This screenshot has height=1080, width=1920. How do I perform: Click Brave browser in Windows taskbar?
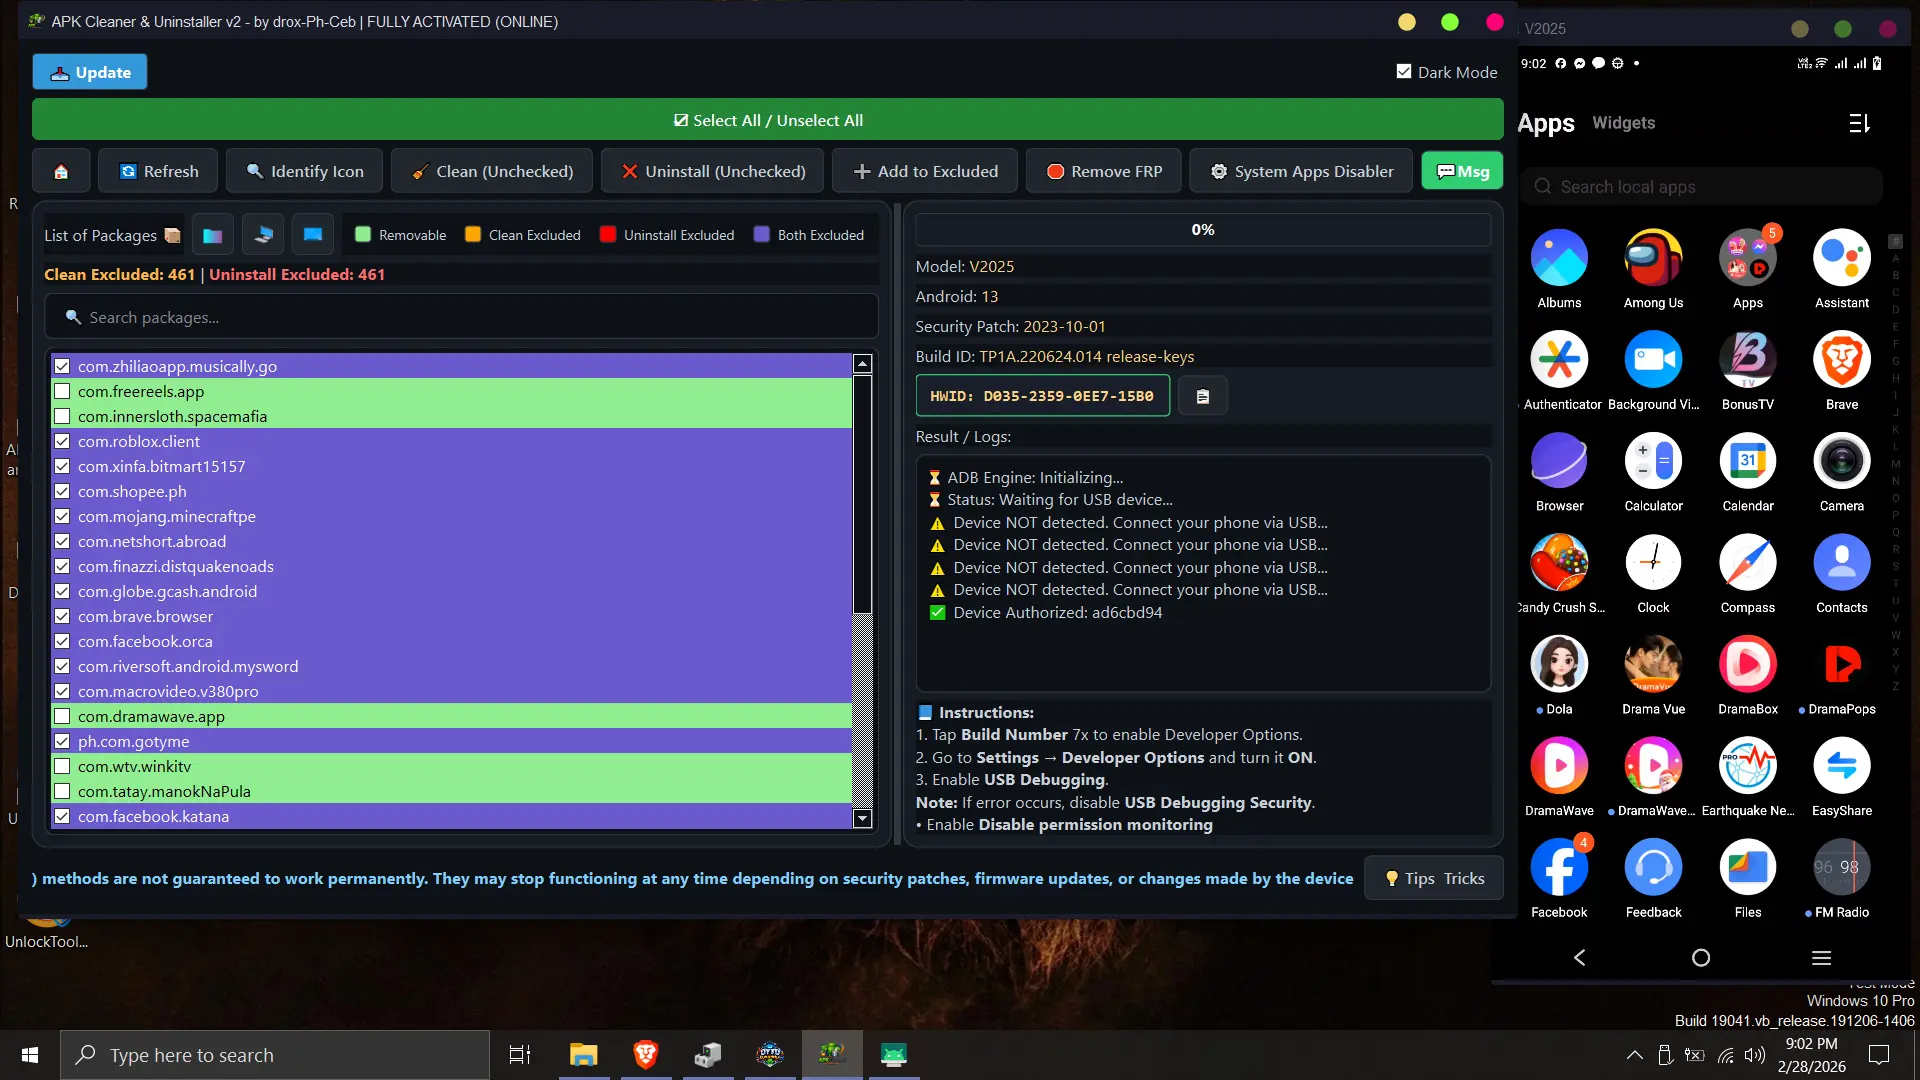pos(645,1054)
